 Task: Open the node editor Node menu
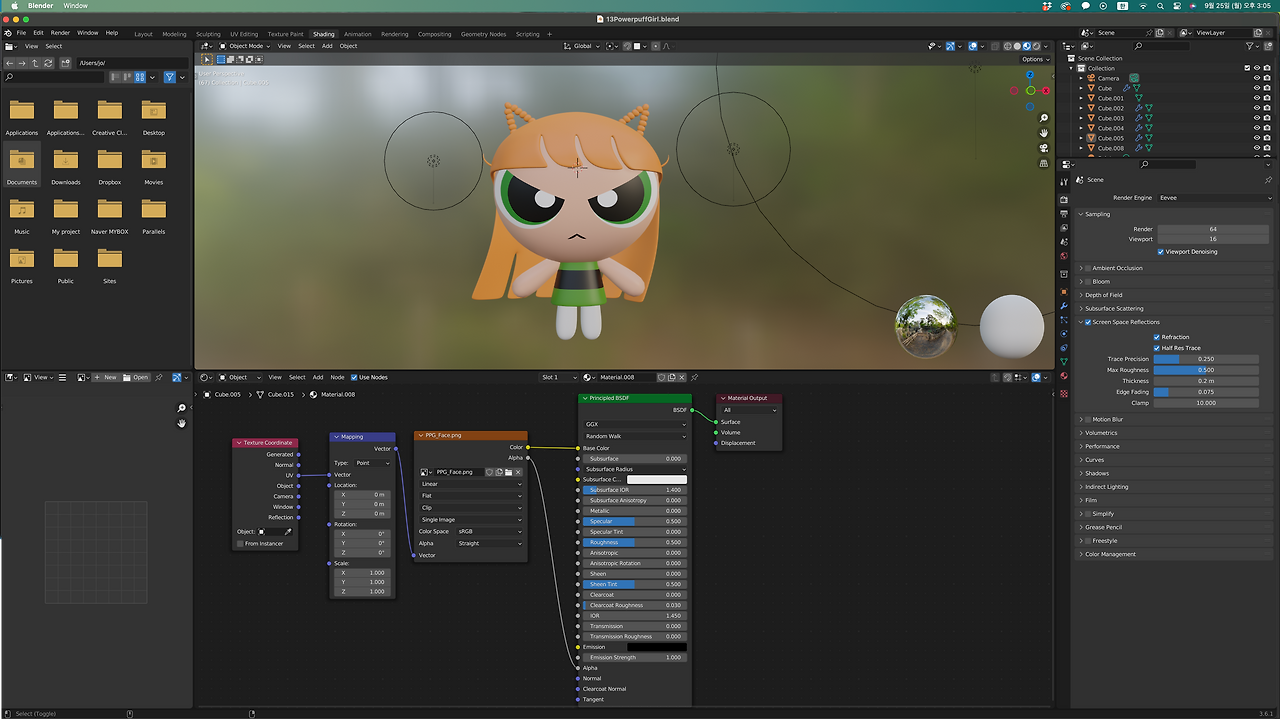pyautogui.click(x=337, y=377)
